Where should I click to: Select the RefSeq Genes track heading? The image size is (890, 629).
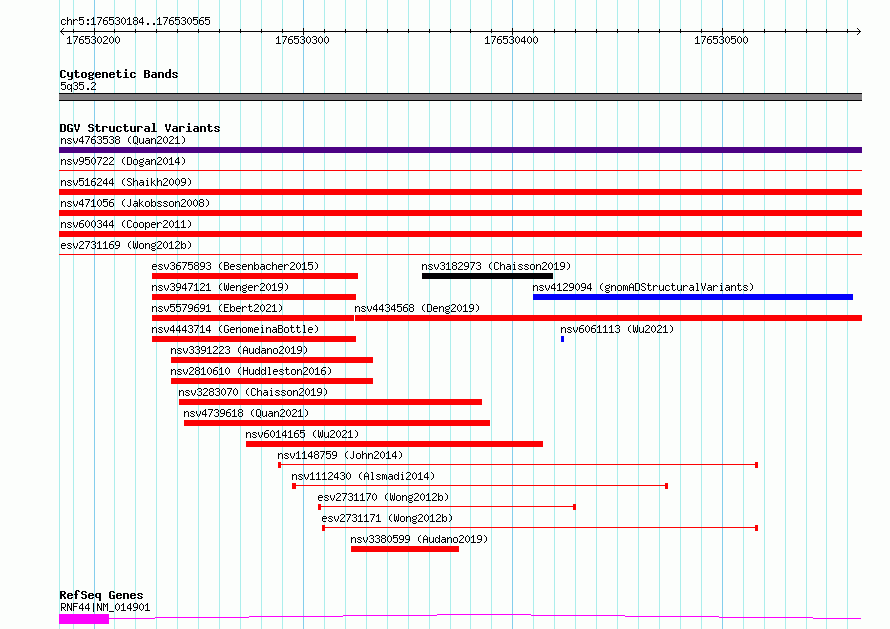[101, 595]
